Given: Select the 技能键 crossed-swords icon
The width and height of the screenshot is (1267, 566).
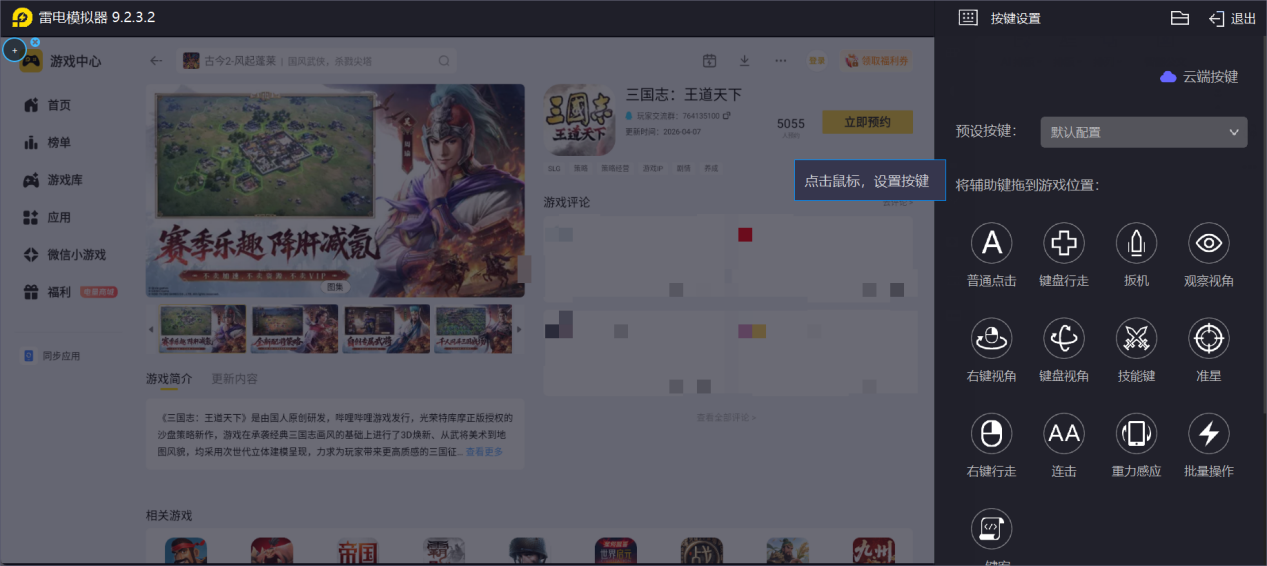Looking at the screenshot, I should (x=1136, y=338).
